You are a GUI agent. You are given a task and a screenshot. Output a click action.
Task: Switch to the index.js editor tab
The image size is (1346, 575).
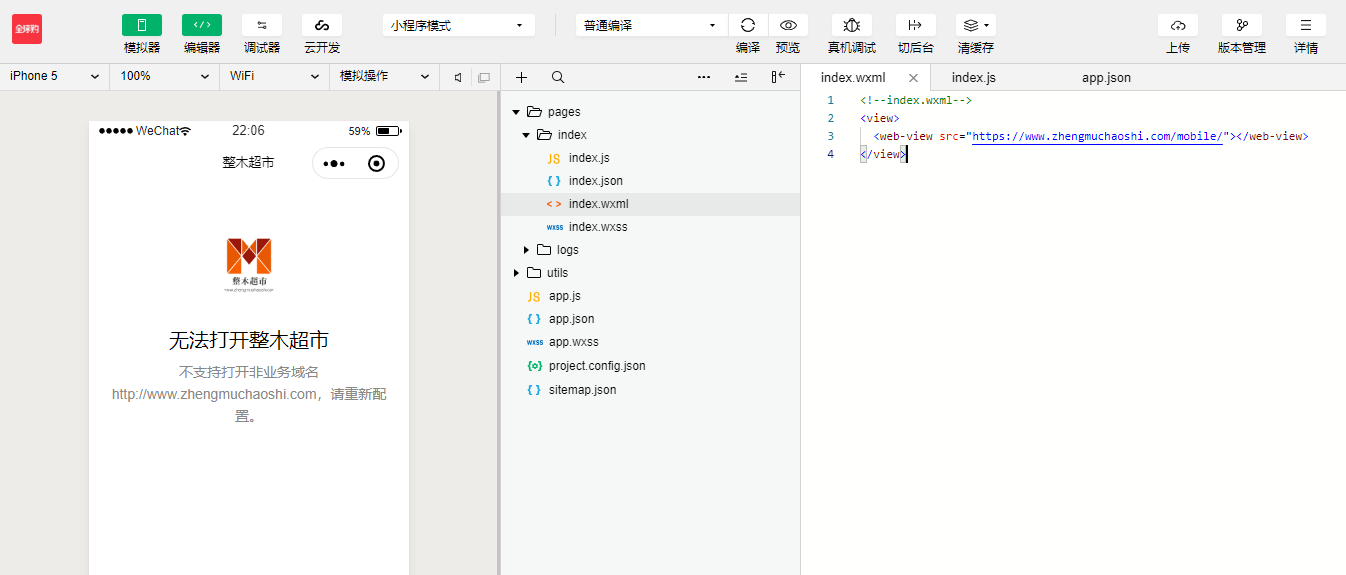974,77
